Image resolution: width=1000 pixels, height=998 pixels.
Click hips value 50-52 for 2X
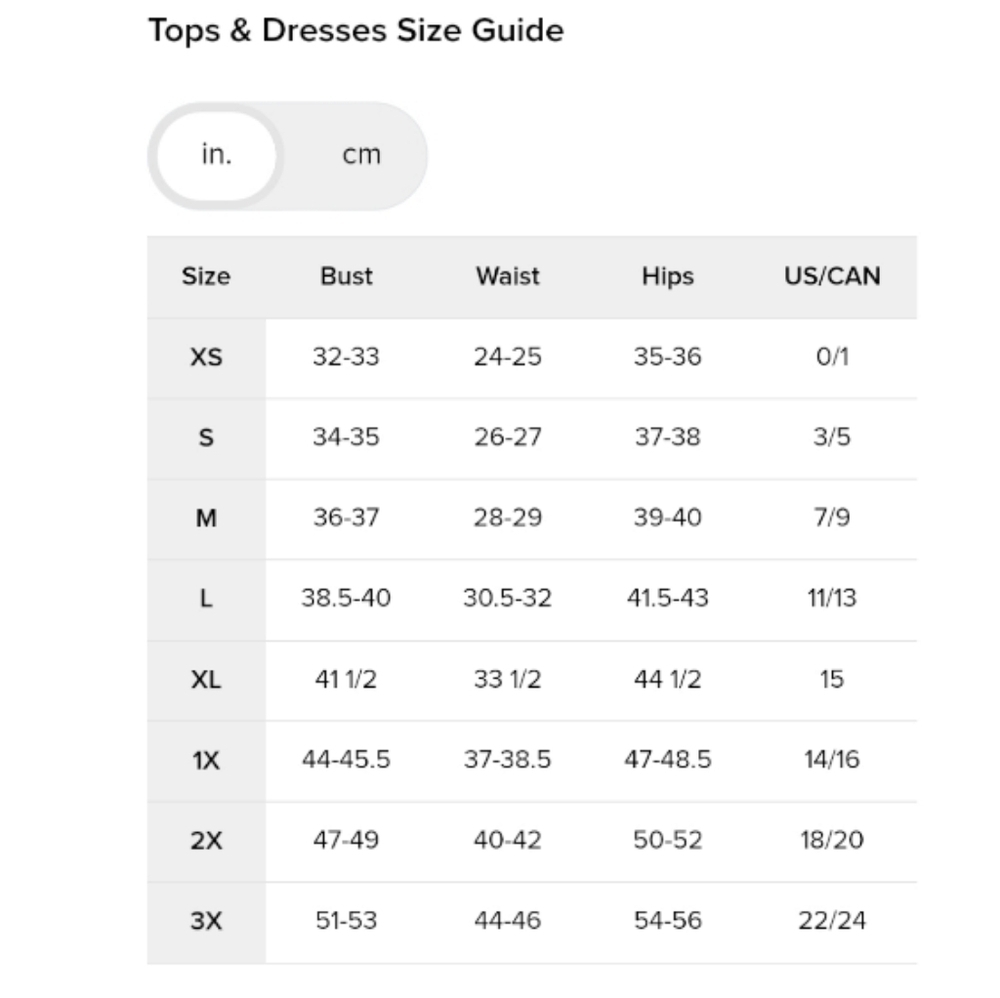668,840
